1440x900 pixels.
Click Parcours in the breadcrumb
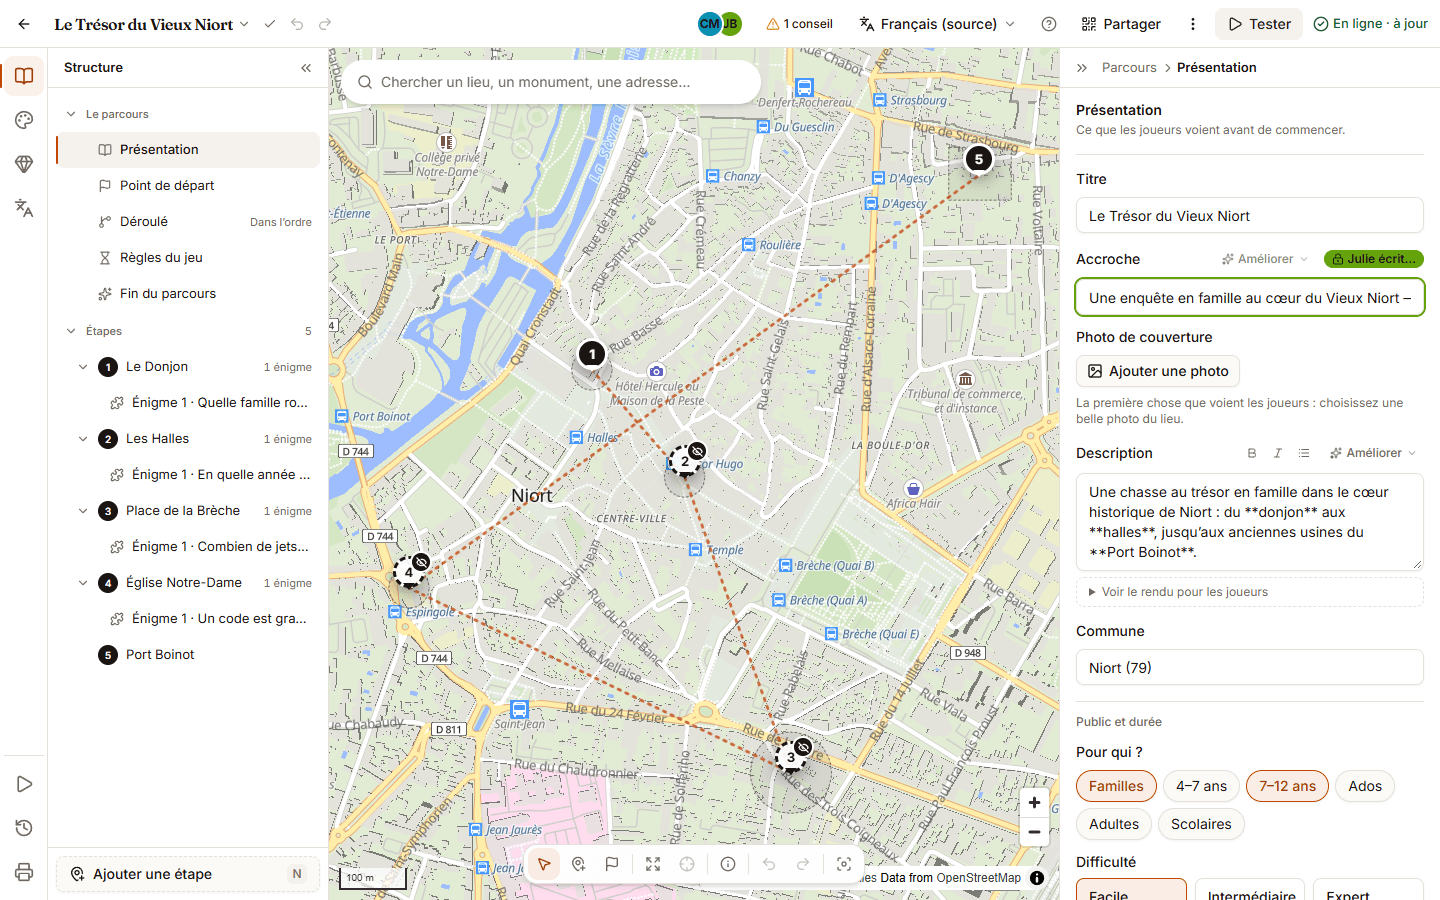pos(1129,68)
